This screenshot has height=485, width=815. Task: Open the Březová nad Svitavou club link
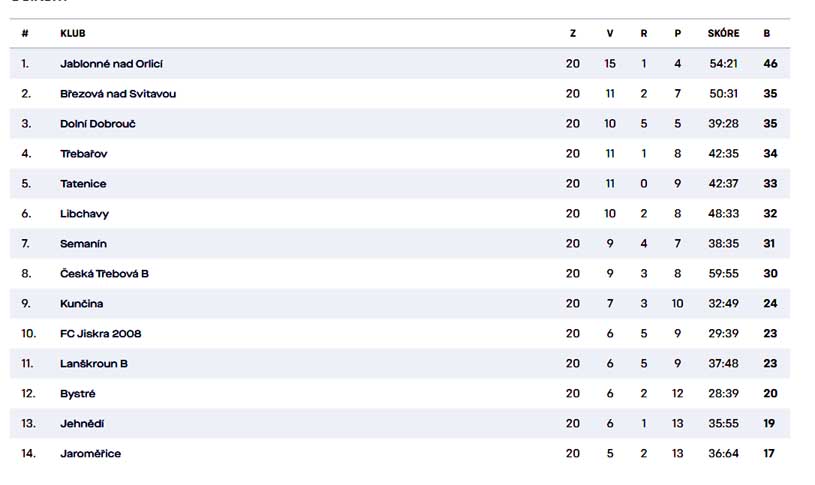pos(118,94)
